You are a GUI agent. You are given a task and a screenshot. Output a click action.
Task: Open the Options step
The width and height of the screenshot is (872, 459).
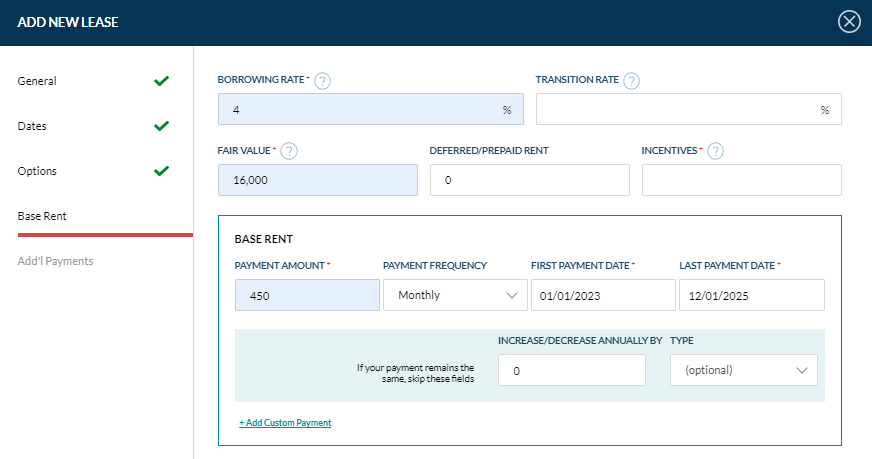pyautogui.click(x=37, y=171)
